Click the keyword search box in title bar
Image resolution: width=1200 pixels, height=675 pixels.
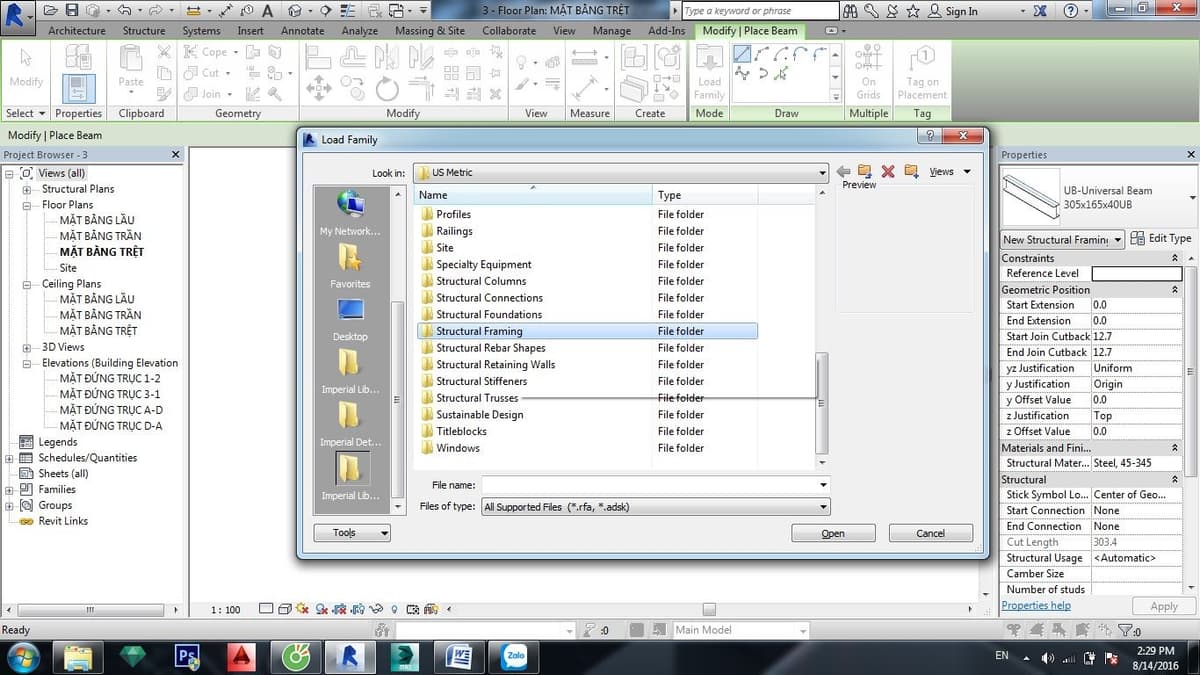pyautogui.click(x=760, y=11)
